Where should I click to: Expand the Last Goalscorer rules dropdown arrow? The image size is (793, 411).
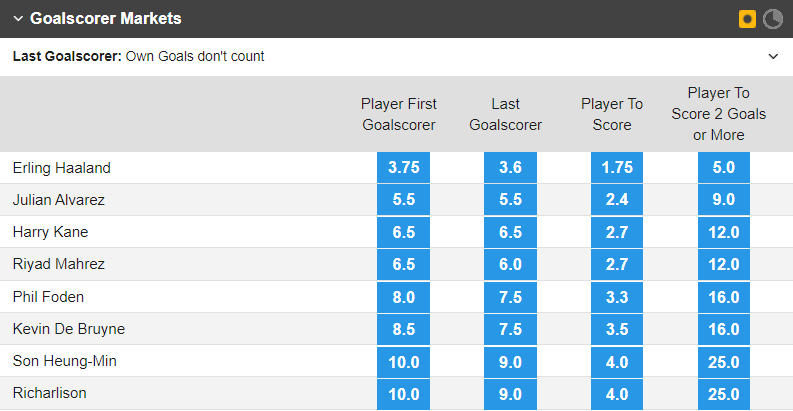coord(773,56)
